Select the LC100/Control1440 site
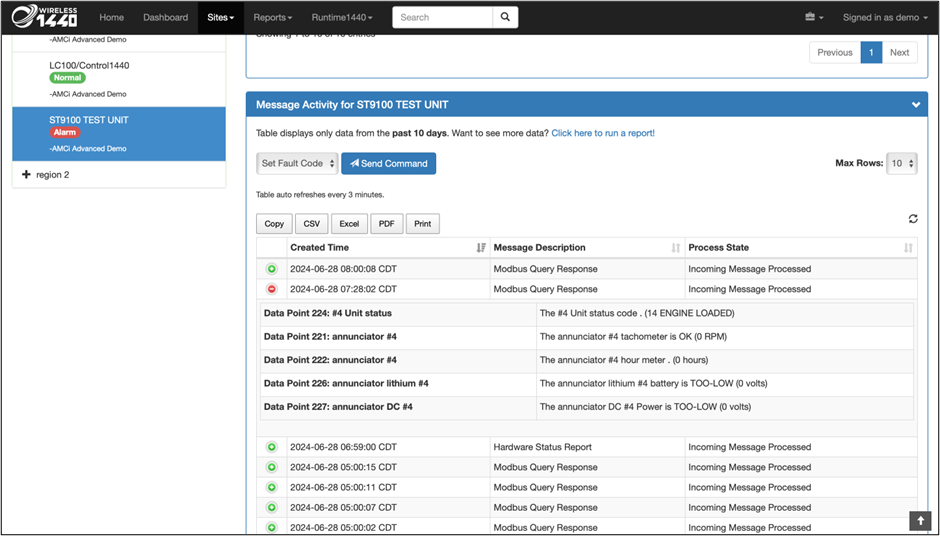940x536 pixels. point(89,66)
